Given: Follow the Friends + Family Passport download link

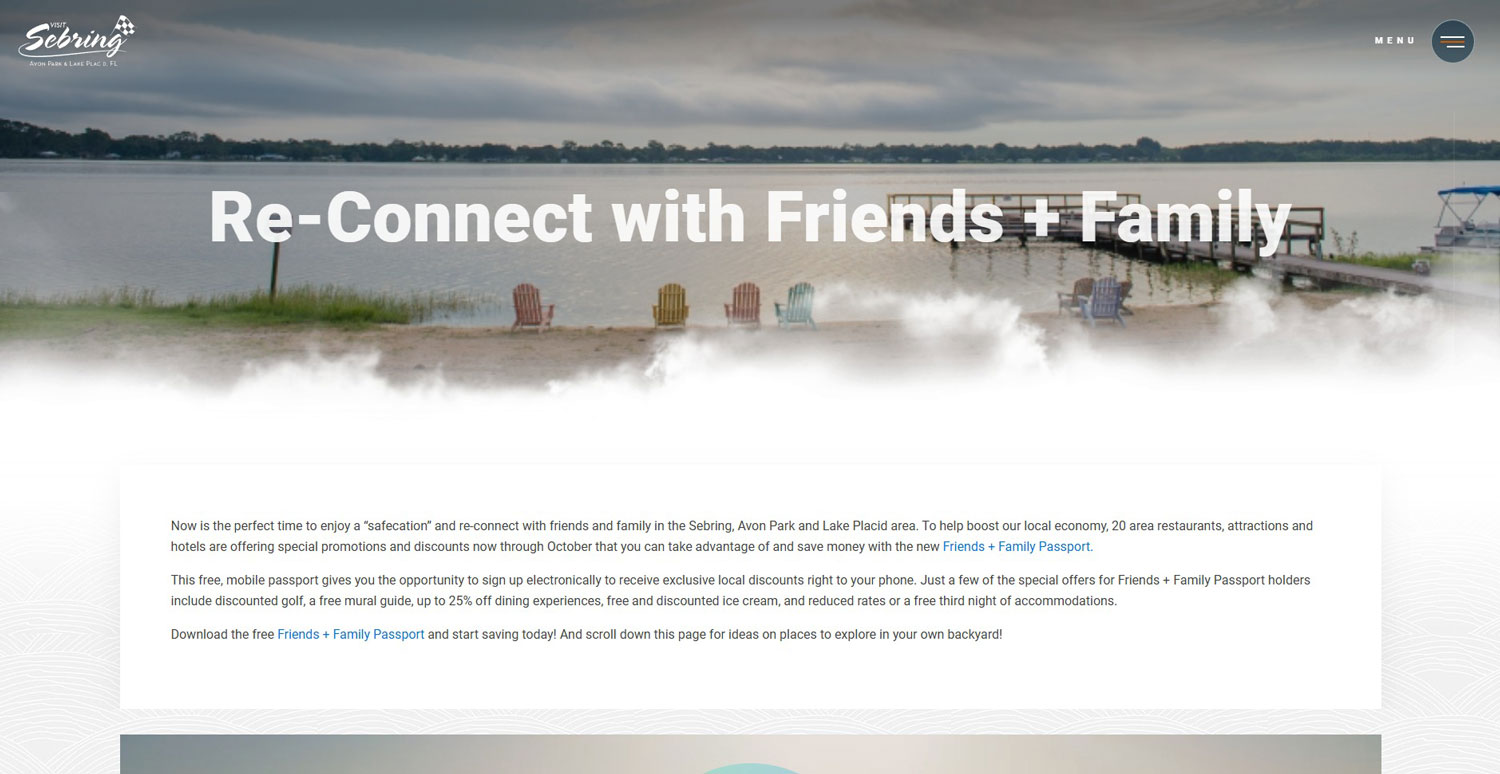Looking at the screenshot, I should (x=351, y=634).
